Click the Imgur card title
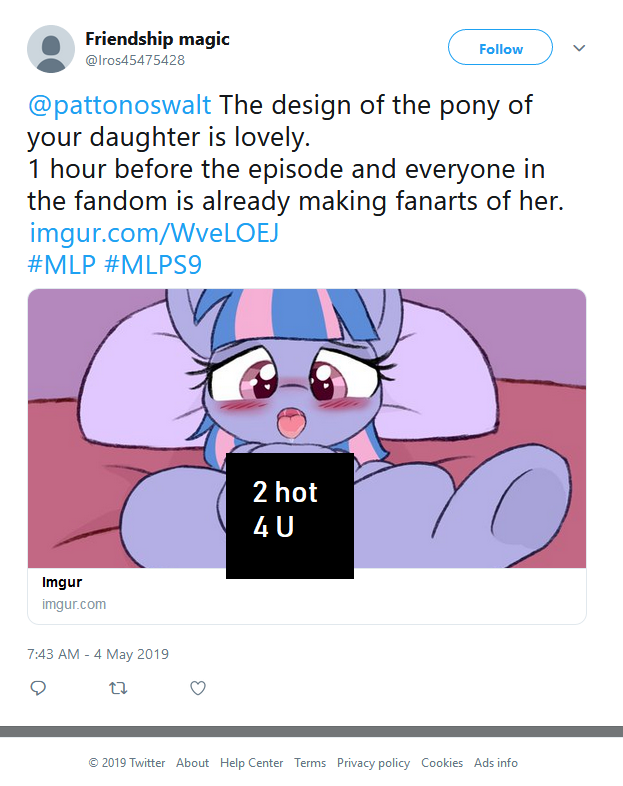The width and height of the screenshot is (623, 786). point(62,583)
